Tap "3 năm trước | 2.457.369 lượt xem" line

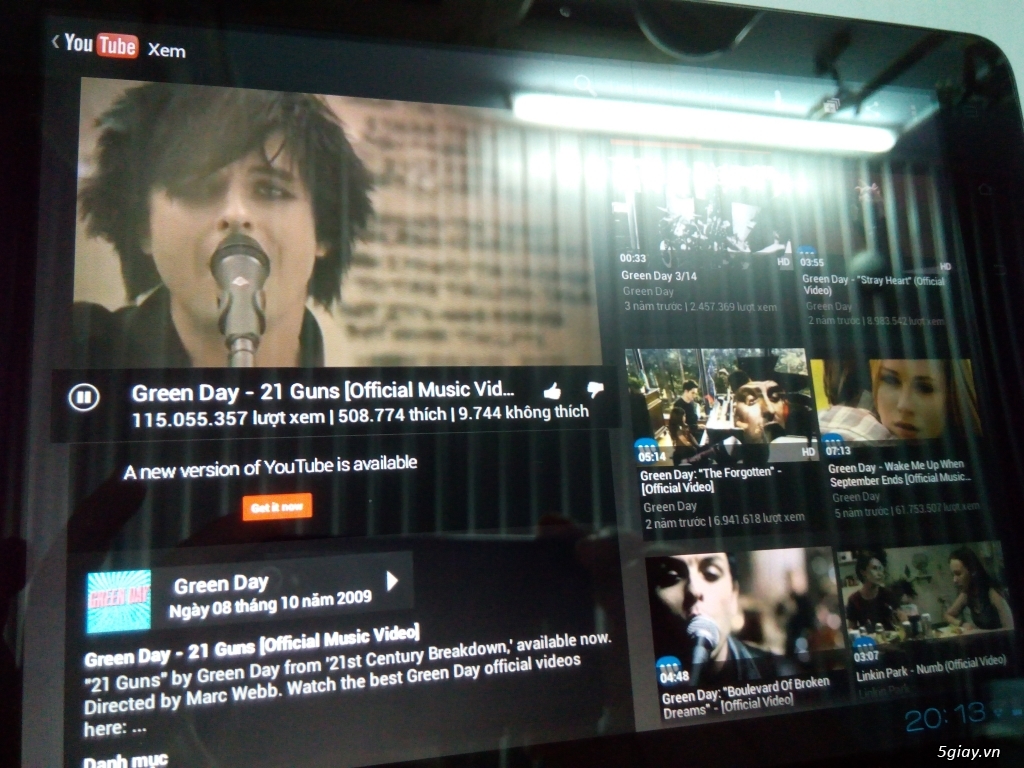click(700, 306)
